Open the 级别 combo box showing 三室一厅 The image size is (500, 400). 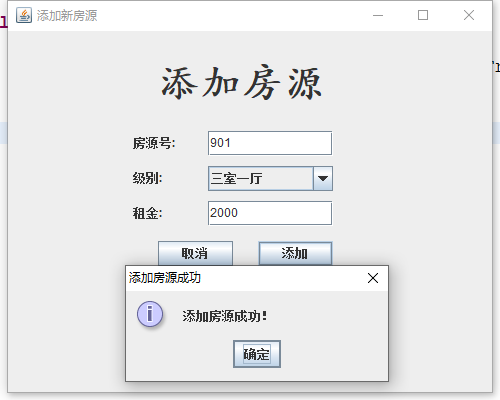270,179
